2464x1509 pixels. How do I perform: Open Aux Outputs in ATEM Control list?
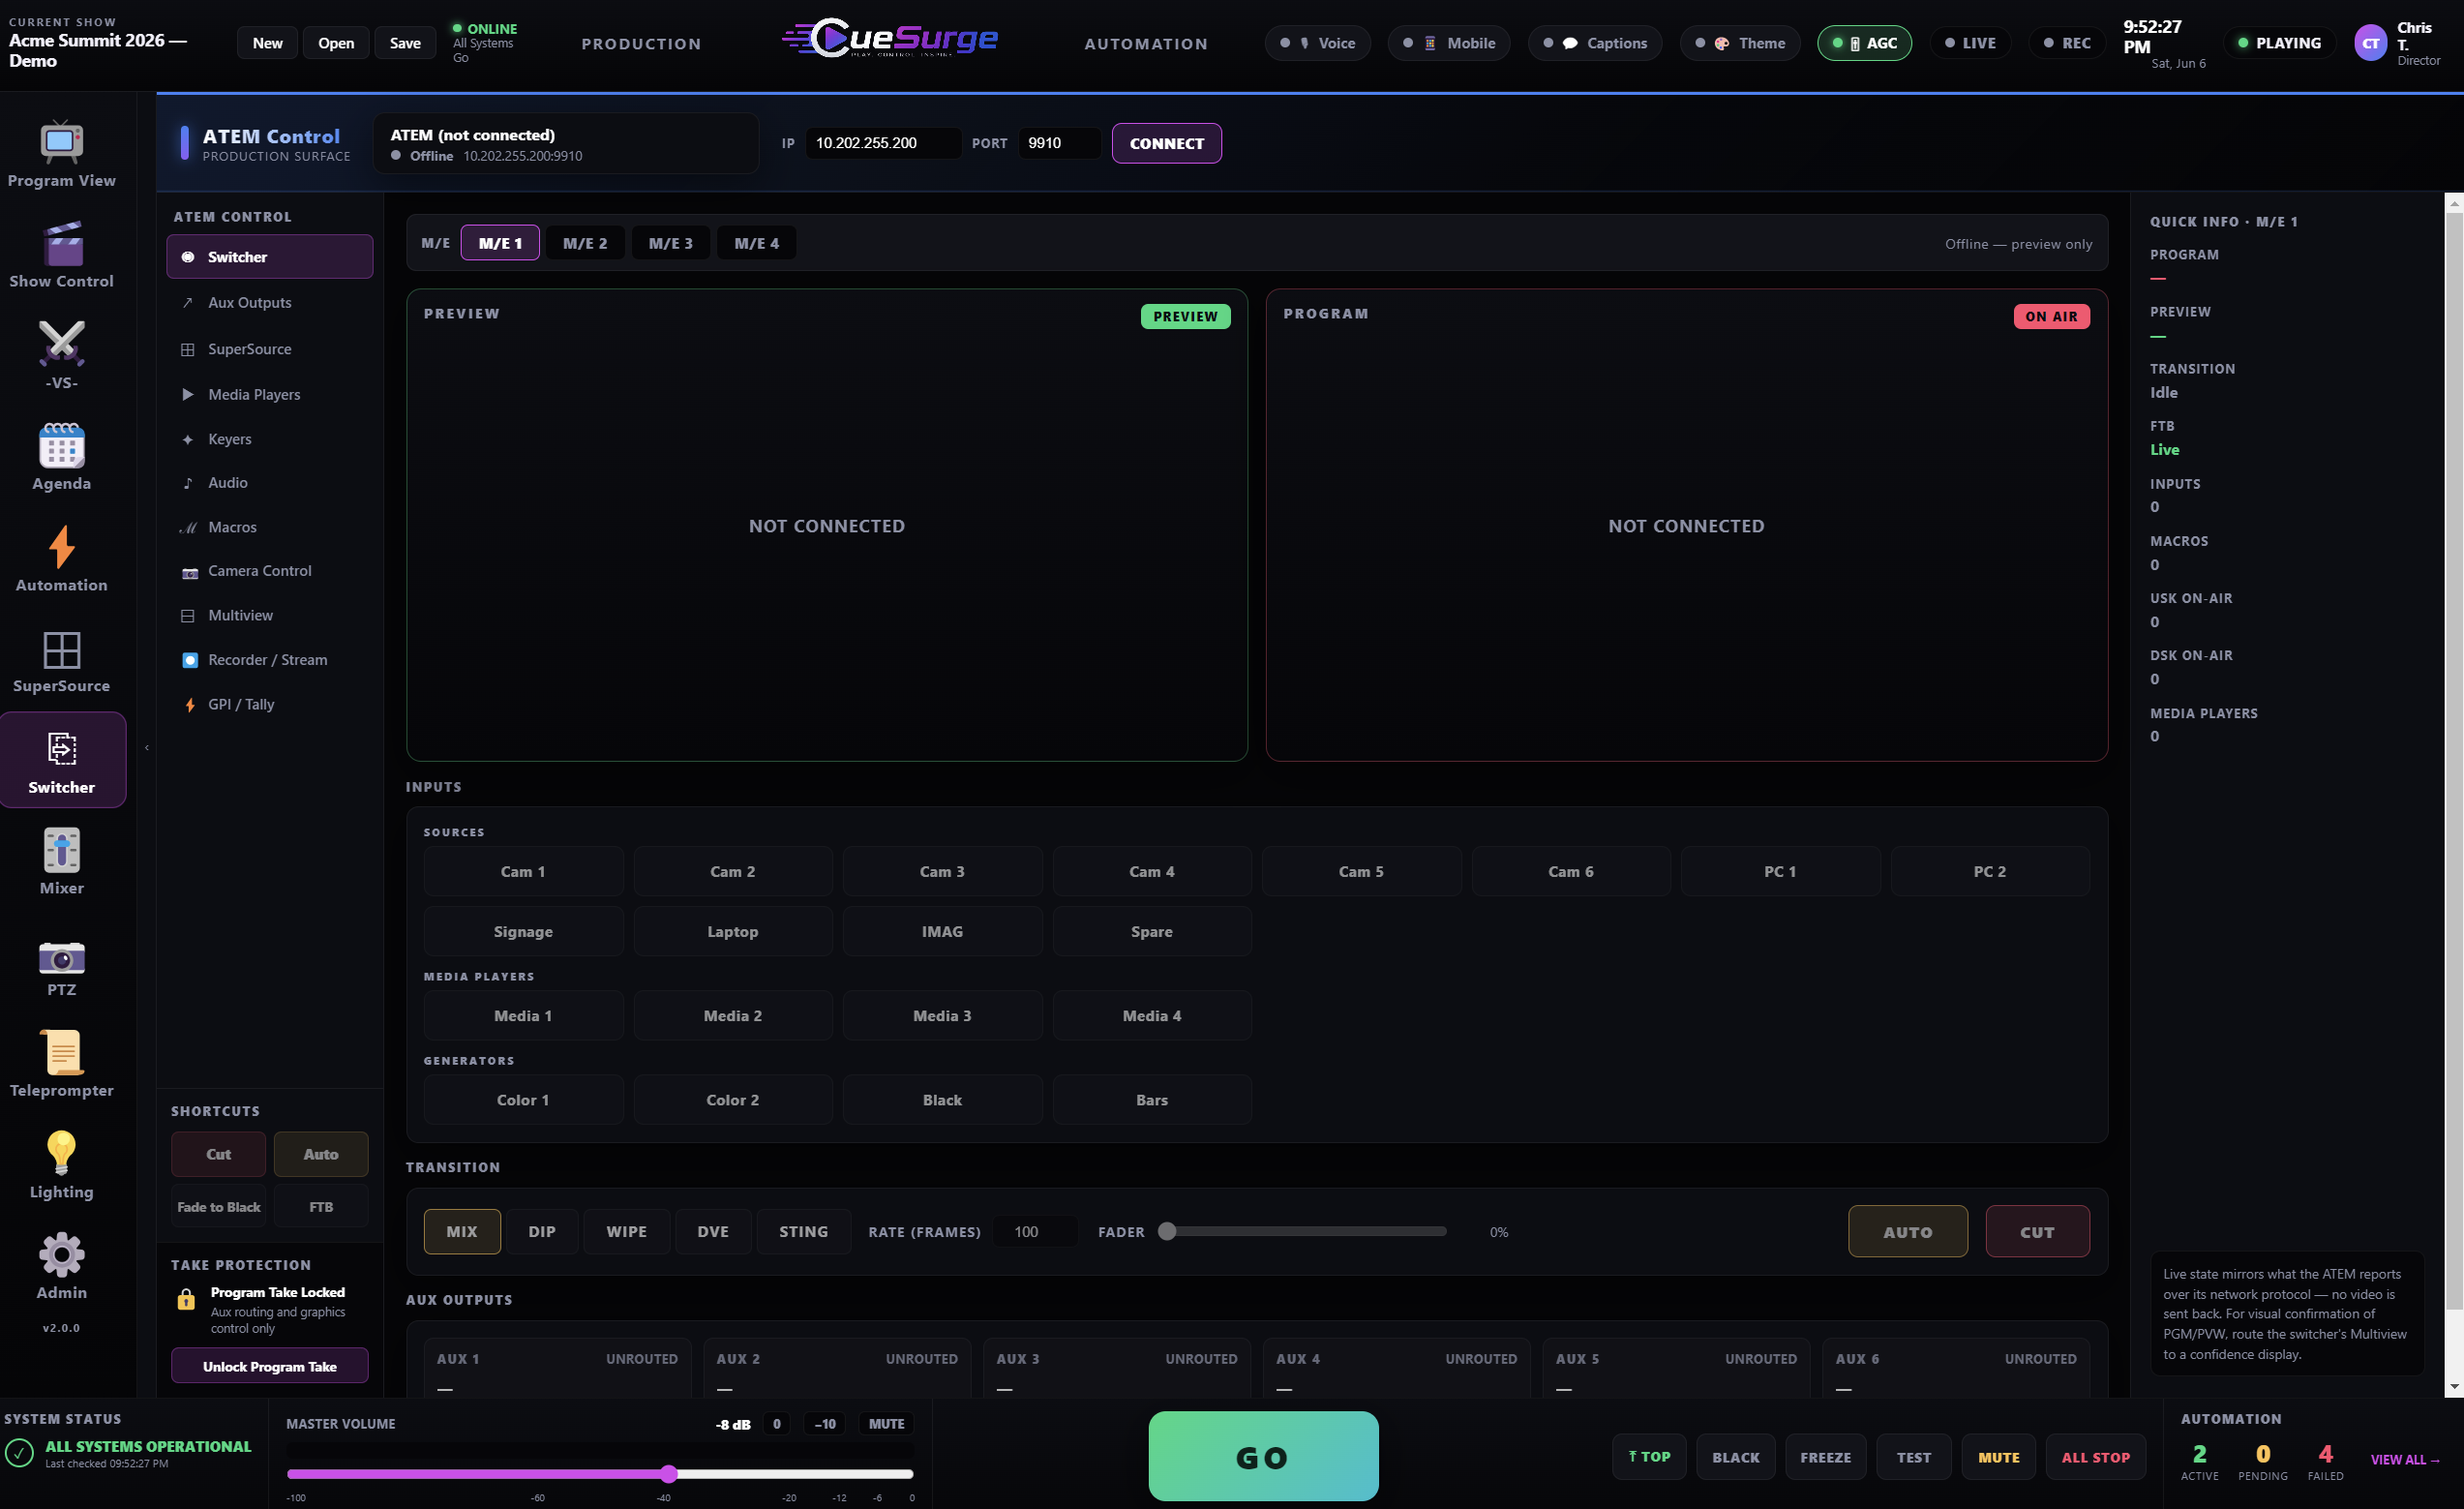tap(269, 303)
